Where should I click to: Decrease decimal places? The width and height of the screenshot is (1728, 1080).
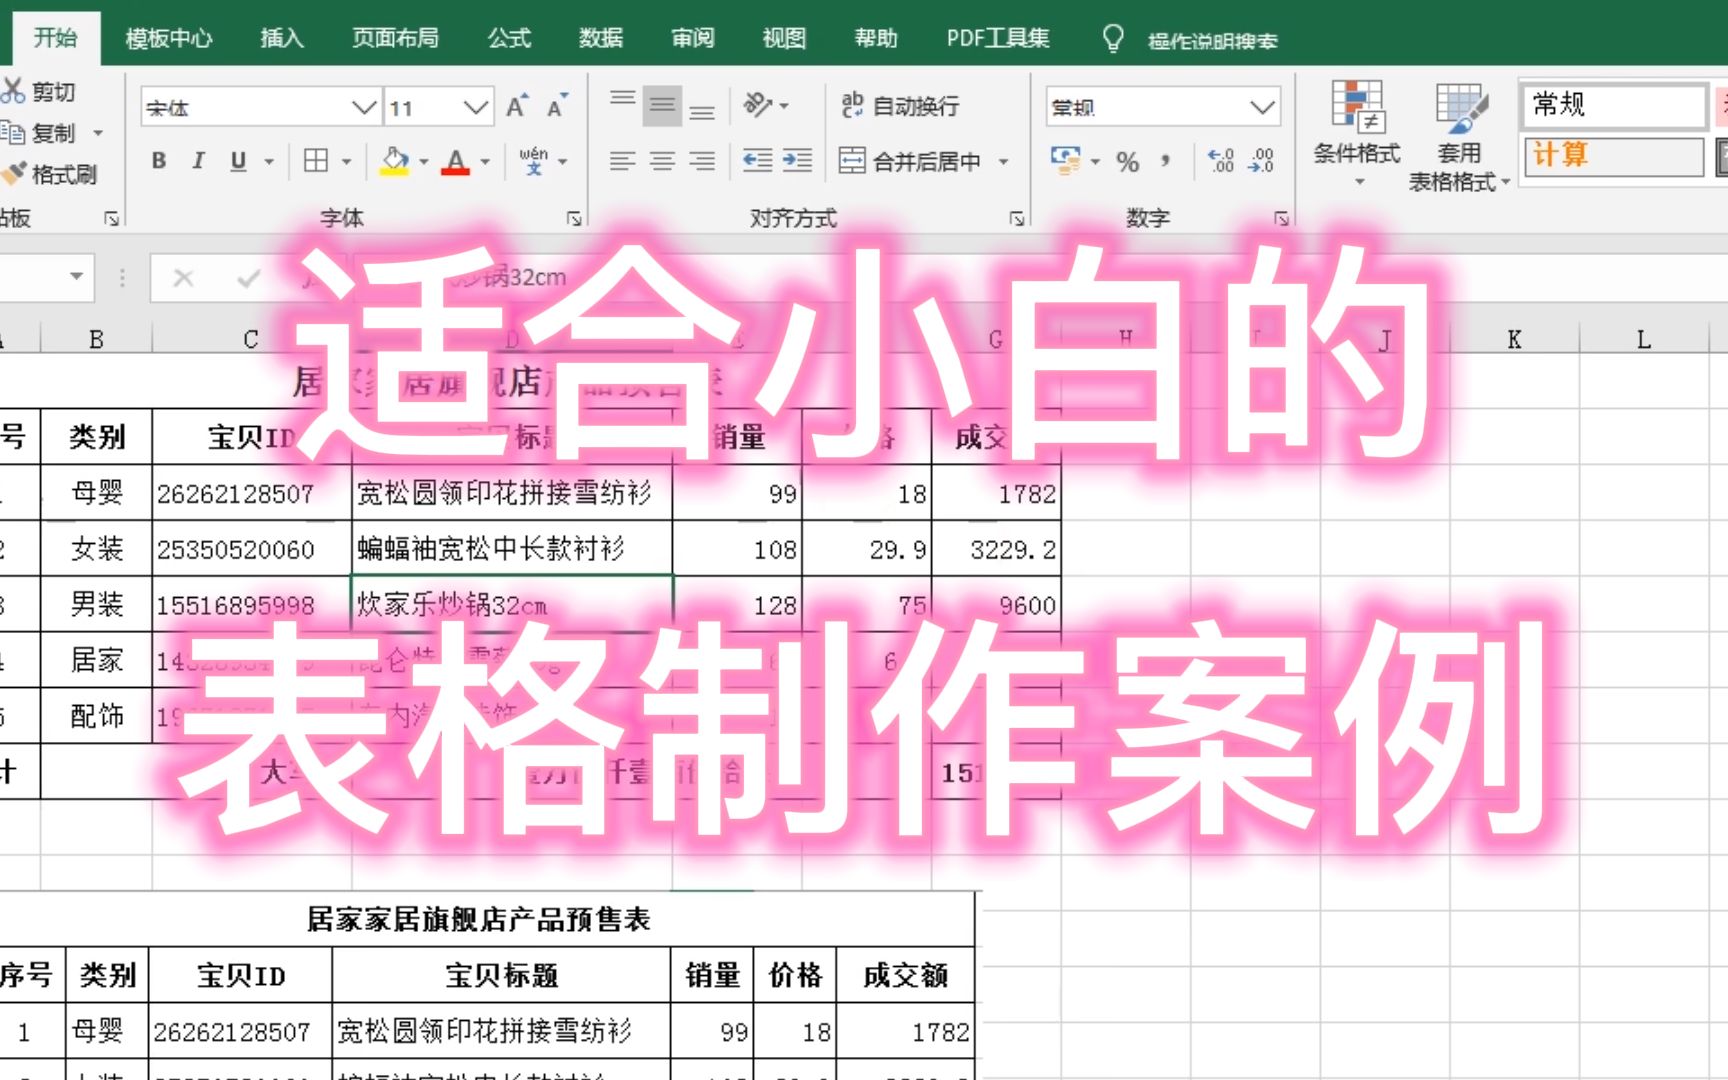coord(1261,160)
